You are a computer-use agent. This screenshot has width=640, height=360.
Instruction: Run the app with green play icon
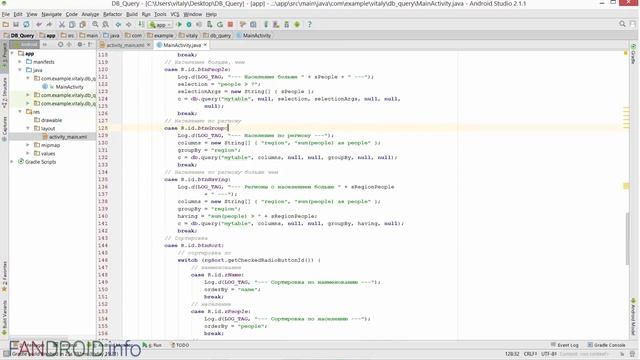[179, 24]
